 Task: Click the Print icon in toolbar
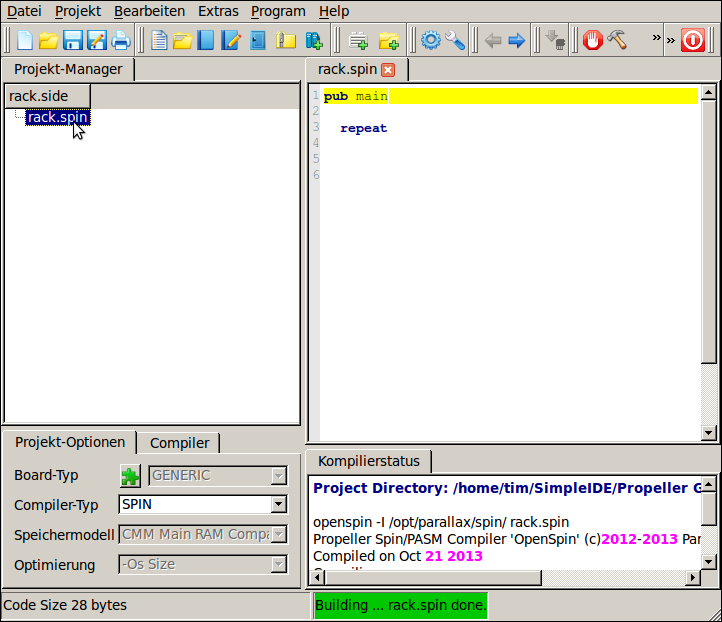click(121, 41)
